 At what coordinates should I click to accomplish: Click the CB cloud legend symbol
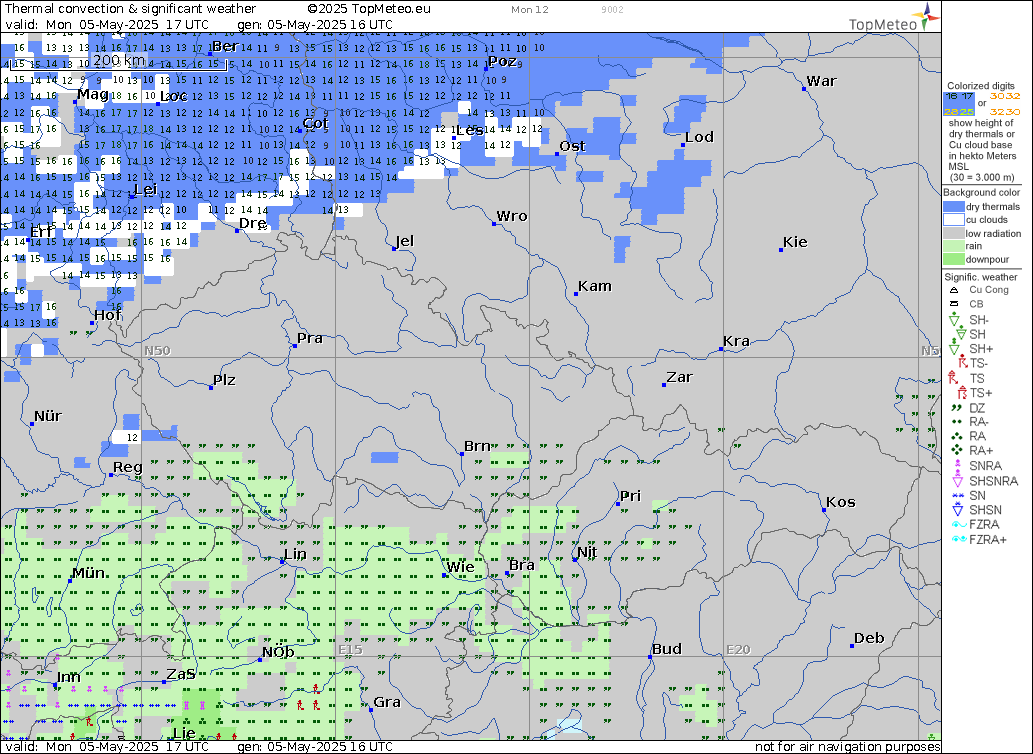click(953, 304)
